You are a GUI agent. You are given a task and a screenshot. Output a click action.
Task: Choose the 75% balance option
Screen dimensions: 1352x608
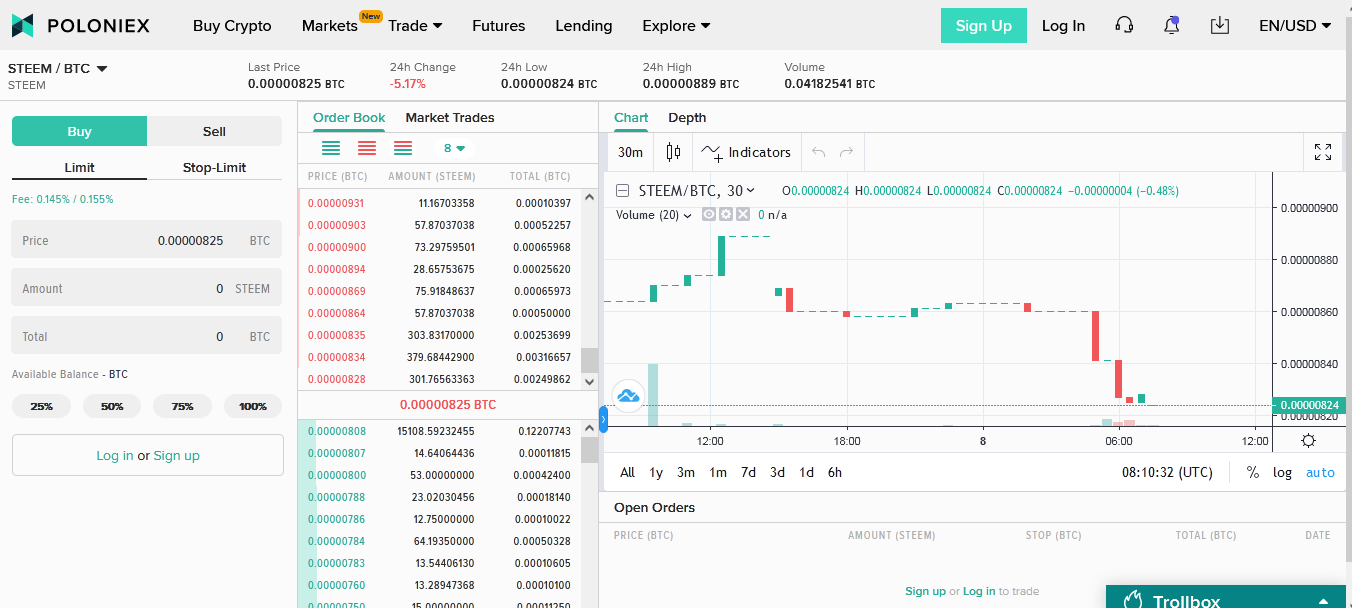182,406
